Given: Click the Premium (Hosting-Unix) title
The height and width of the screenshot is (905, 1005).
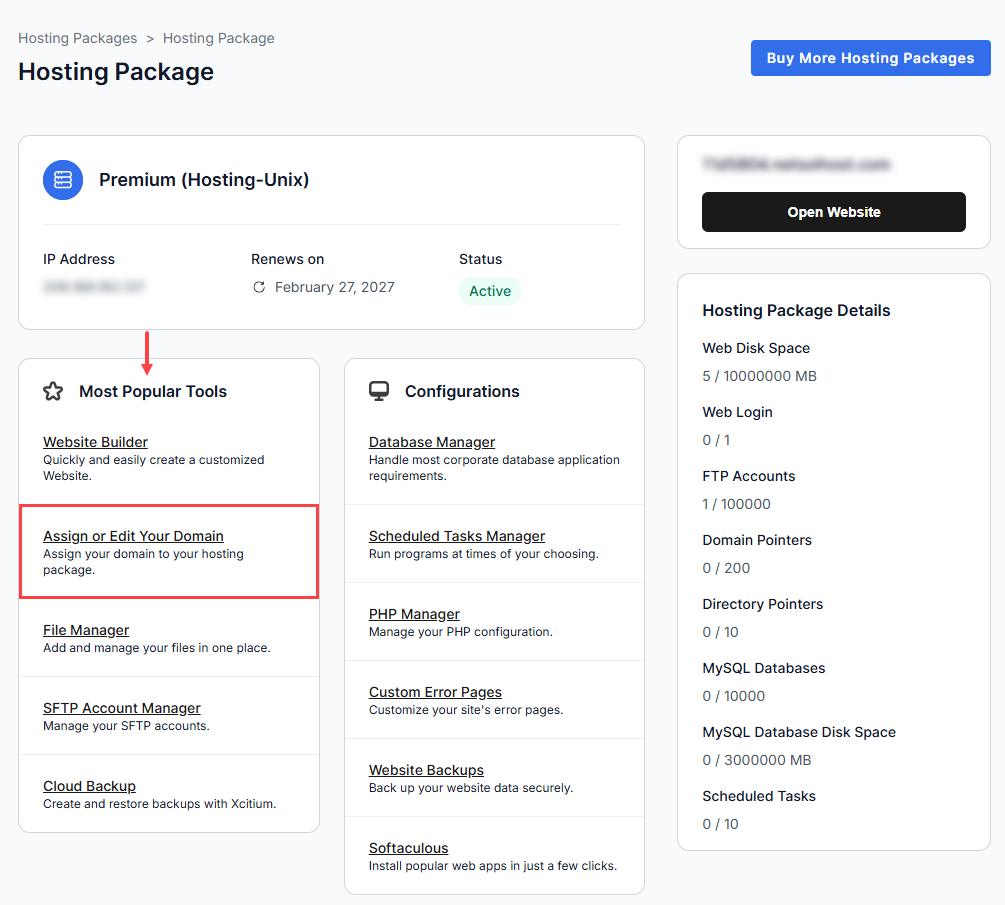Looking at the screenshot, I should tap(204, 180).
